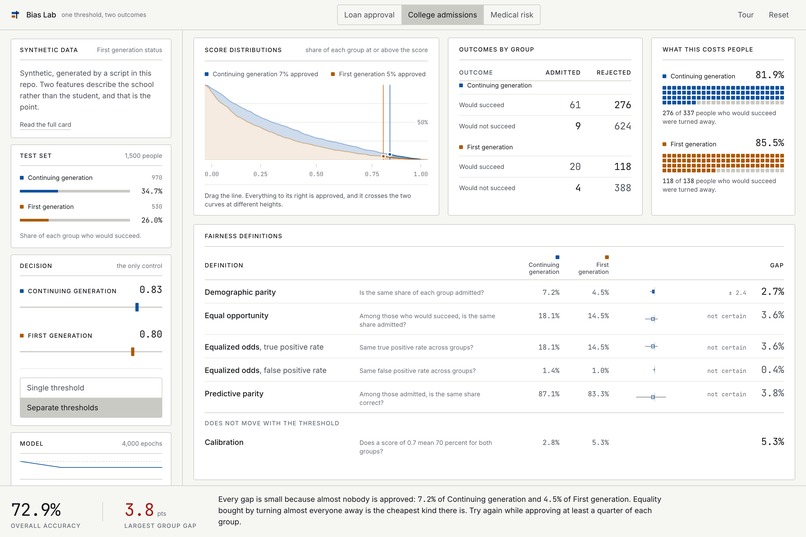This screenshot has width=806, height=537.
Task: Click the 26.0% success share in Test set
Action: [152, 220]
